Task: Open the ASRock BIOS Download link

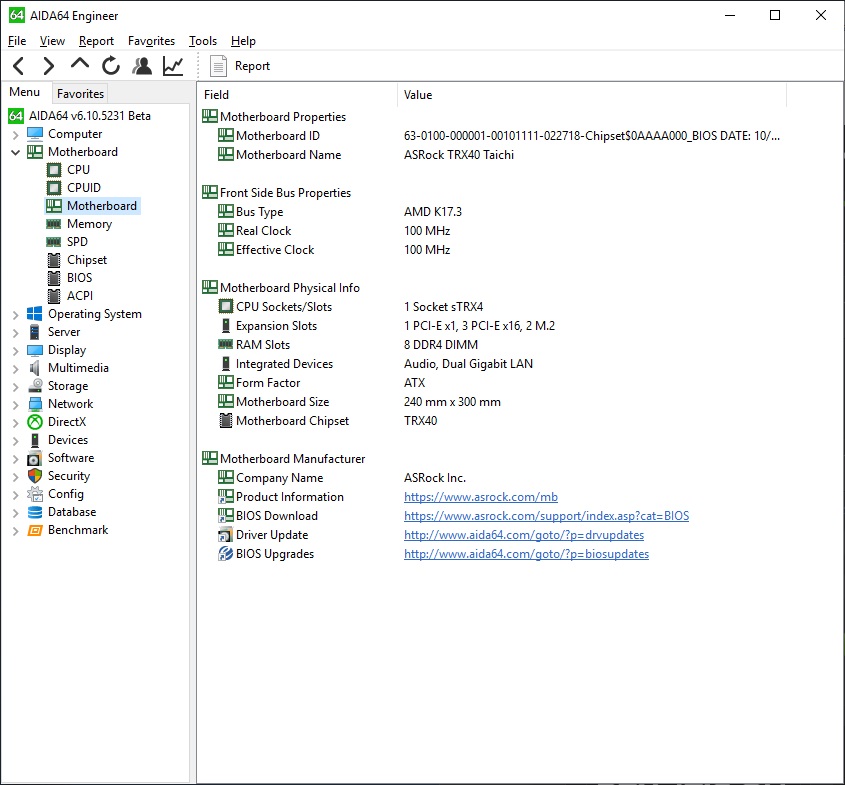Action: coord(546,516)
